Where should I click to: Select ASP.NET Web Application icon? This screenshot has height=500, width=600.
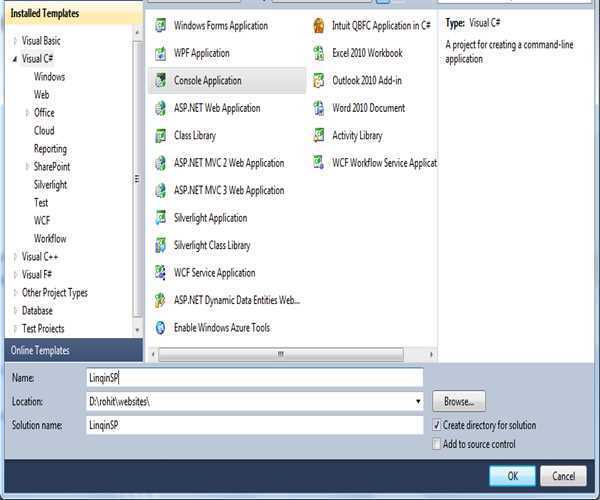[x=161, y=108]
